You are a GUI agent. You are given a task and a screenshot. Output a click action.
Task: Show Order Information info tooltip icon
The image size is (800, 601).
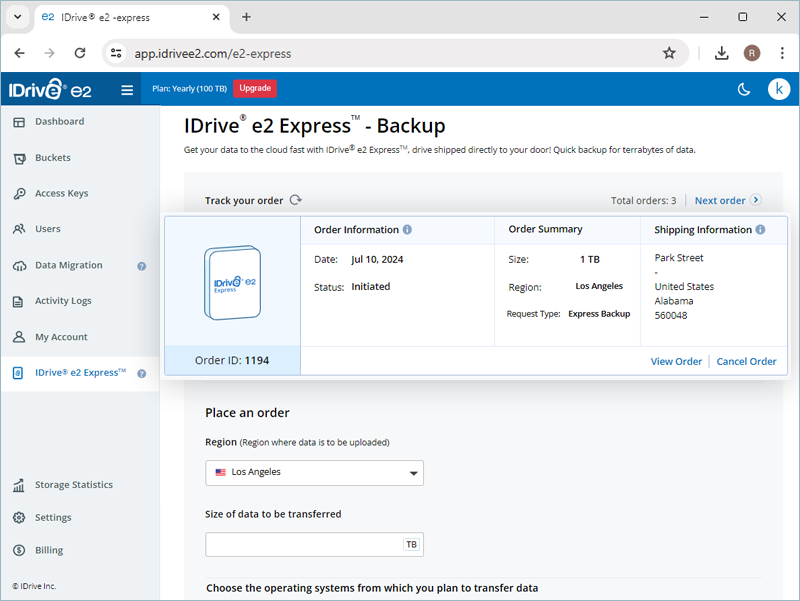(x=407, y=230)
